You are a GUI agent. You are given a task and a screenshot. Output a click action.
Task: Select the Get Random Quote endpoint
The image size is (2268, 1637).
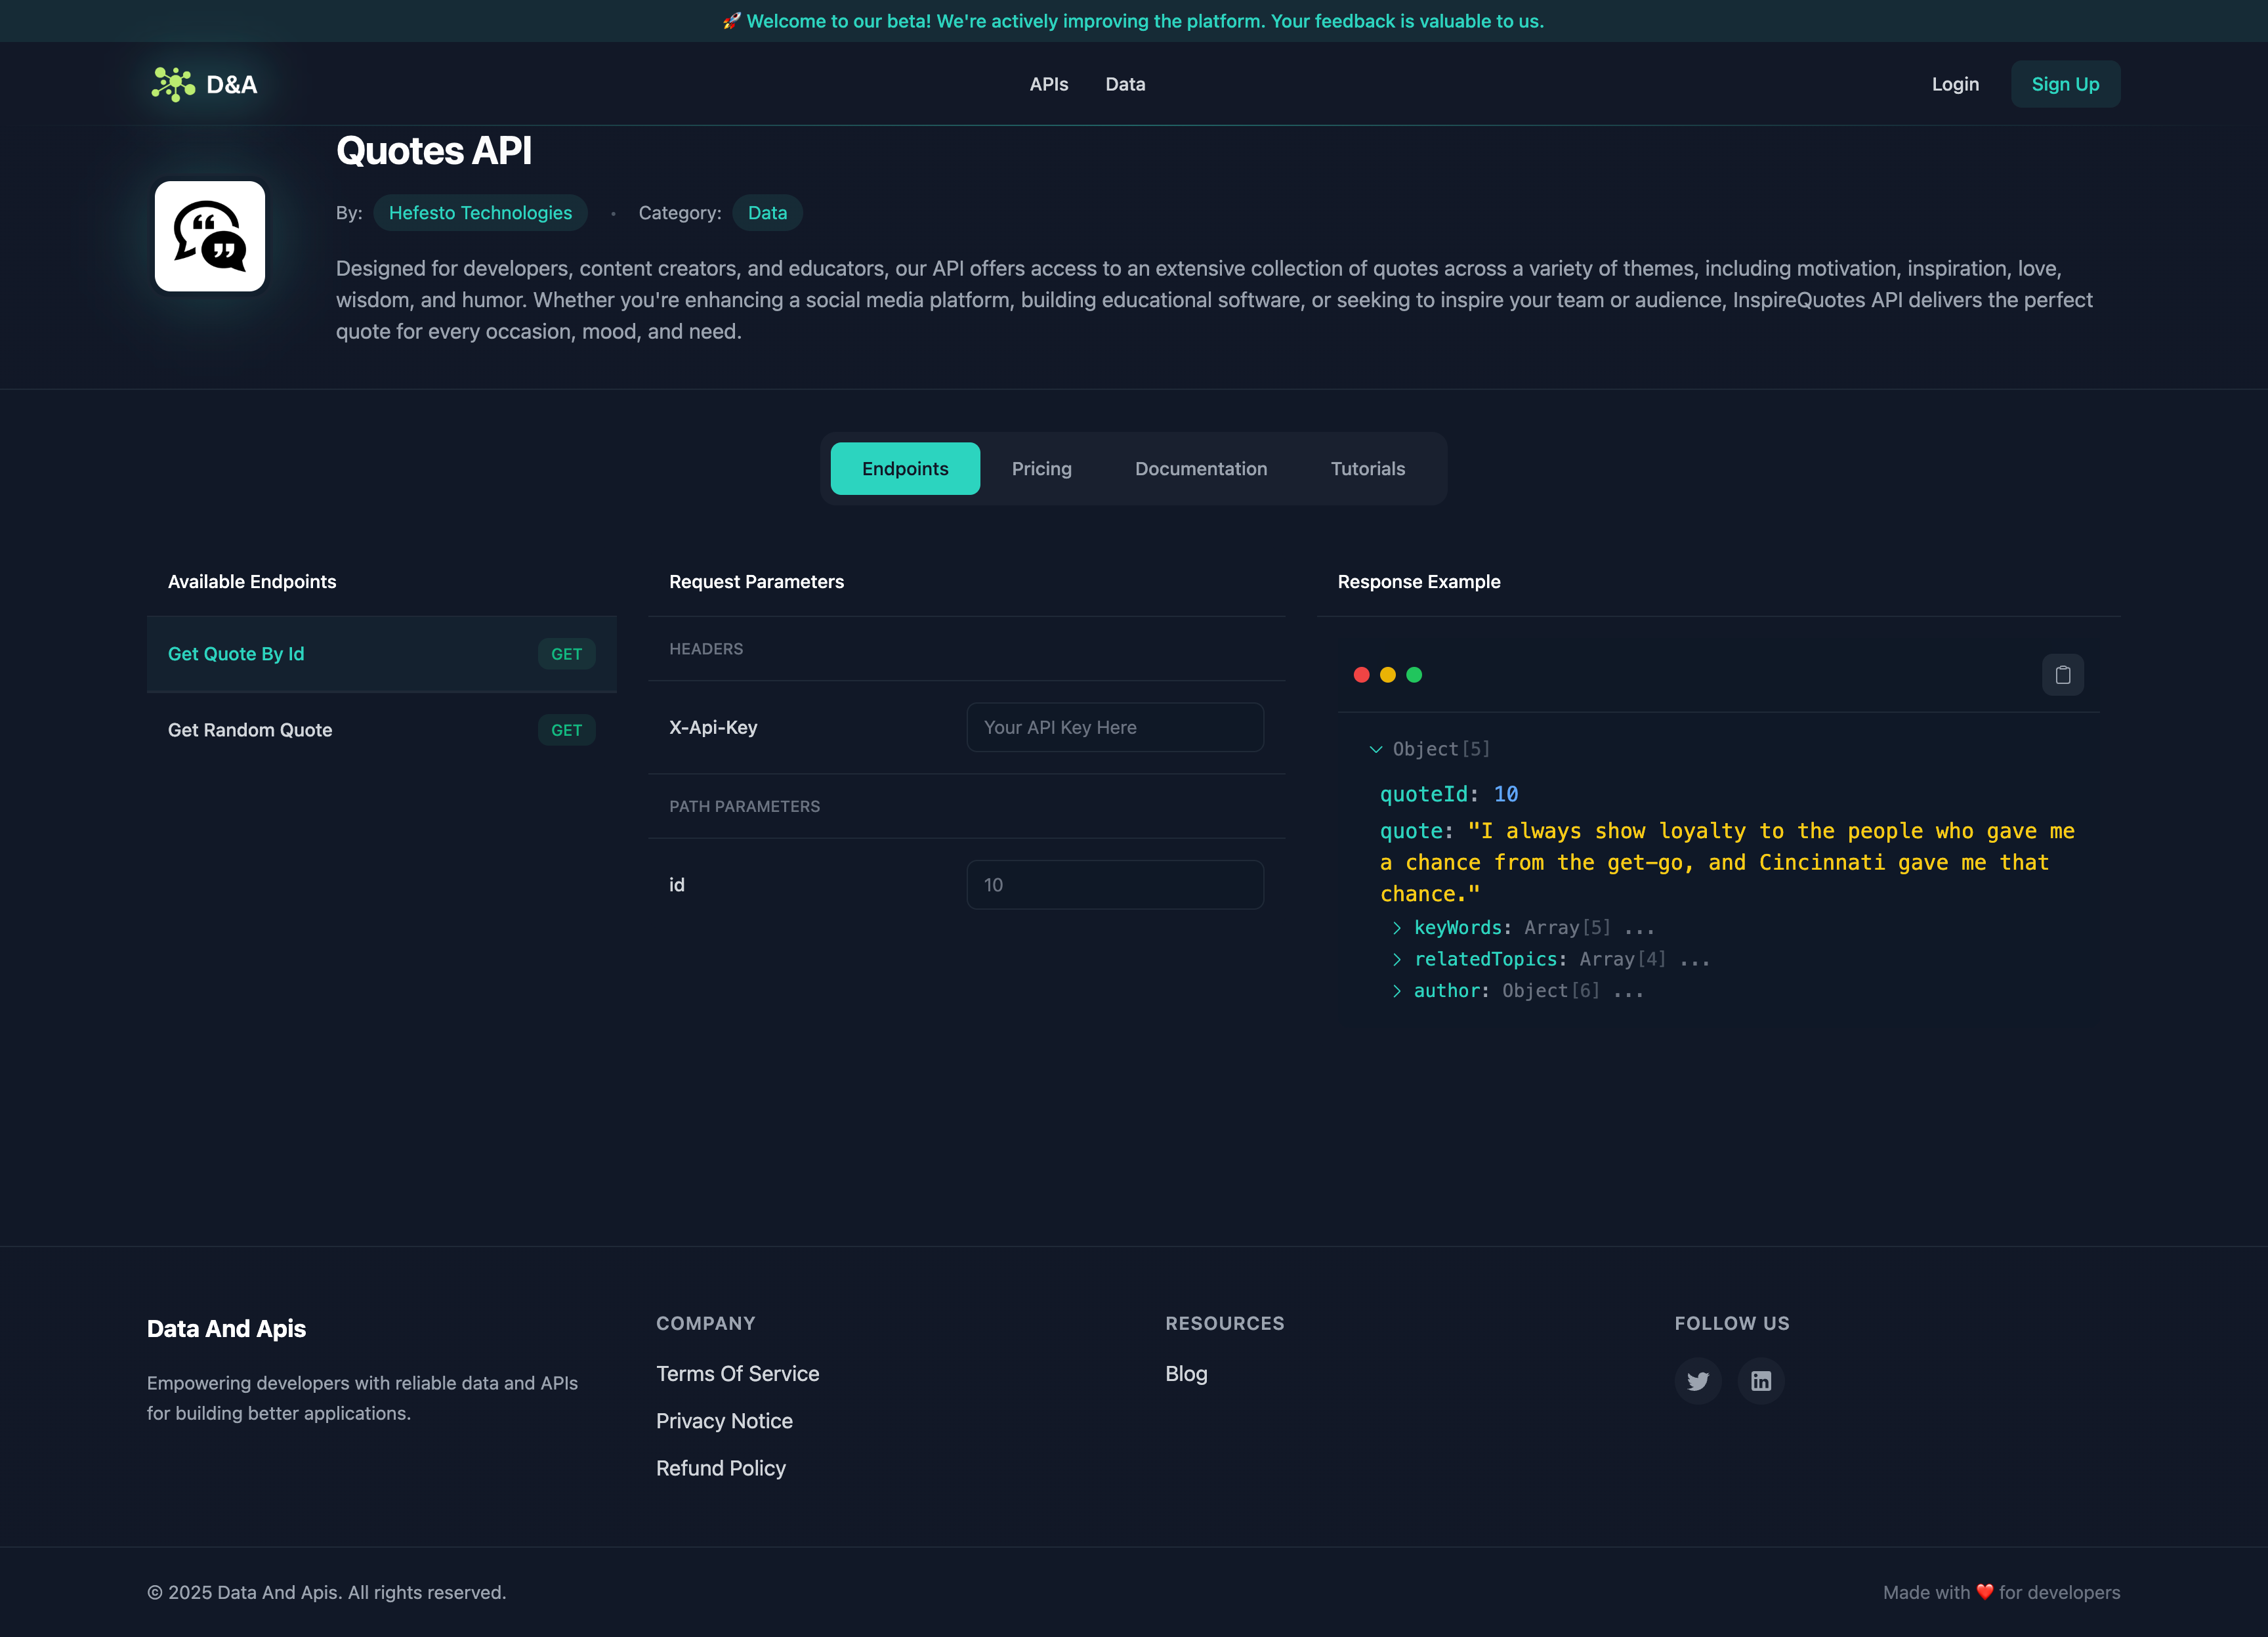[x=250, y=730]
